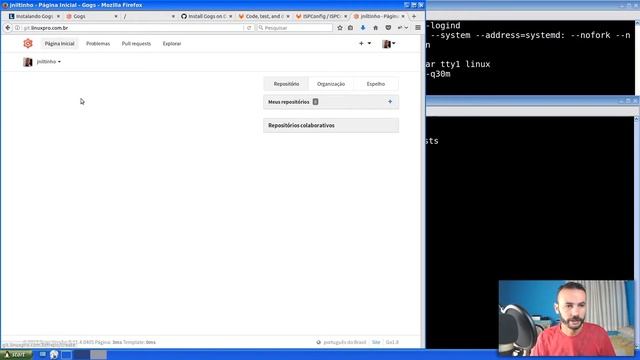Viewport: 640px width, 360px height.
Task: Open the Pocket icon in toolbar
Action: (x=388, y=28)
